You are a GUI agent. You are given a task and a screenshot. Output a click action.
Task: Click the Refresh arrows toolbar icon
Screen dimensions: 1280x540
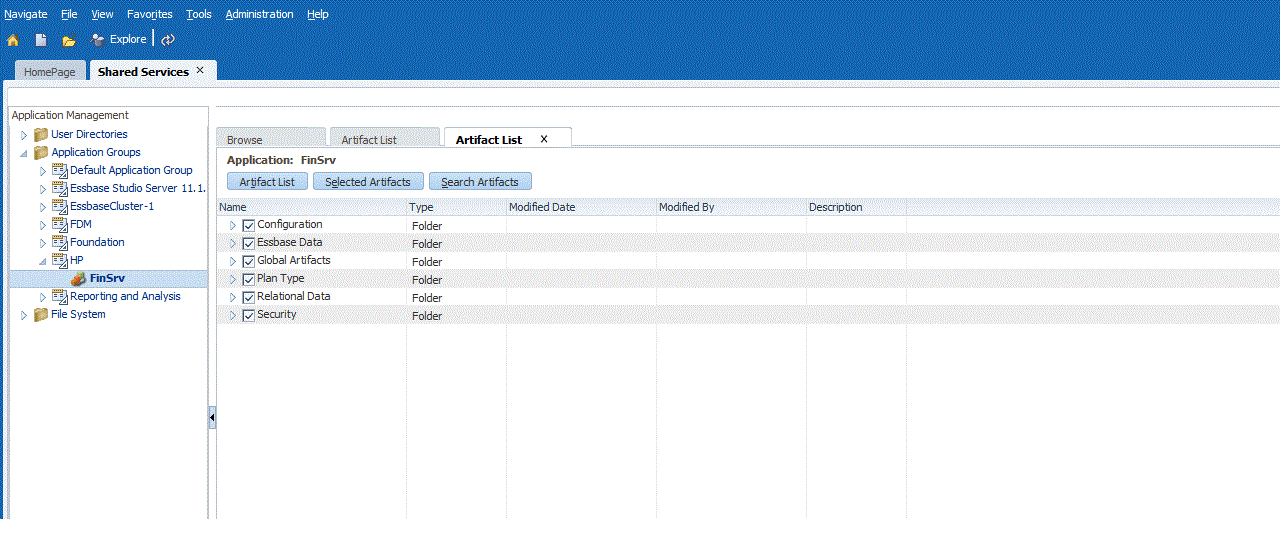click(168, 40)
